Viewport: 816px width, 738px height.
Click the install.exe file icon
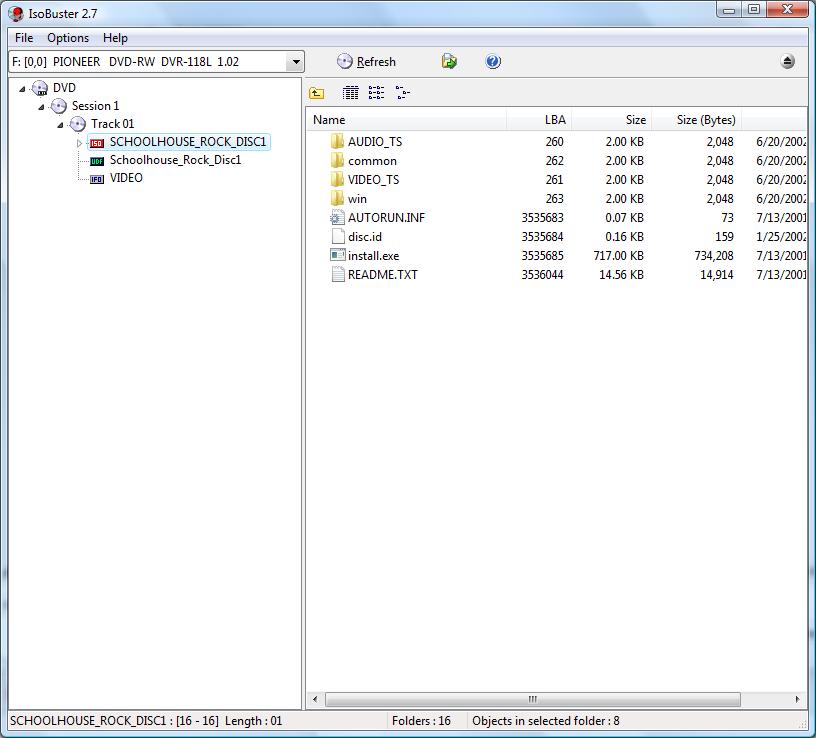point(337,255)
